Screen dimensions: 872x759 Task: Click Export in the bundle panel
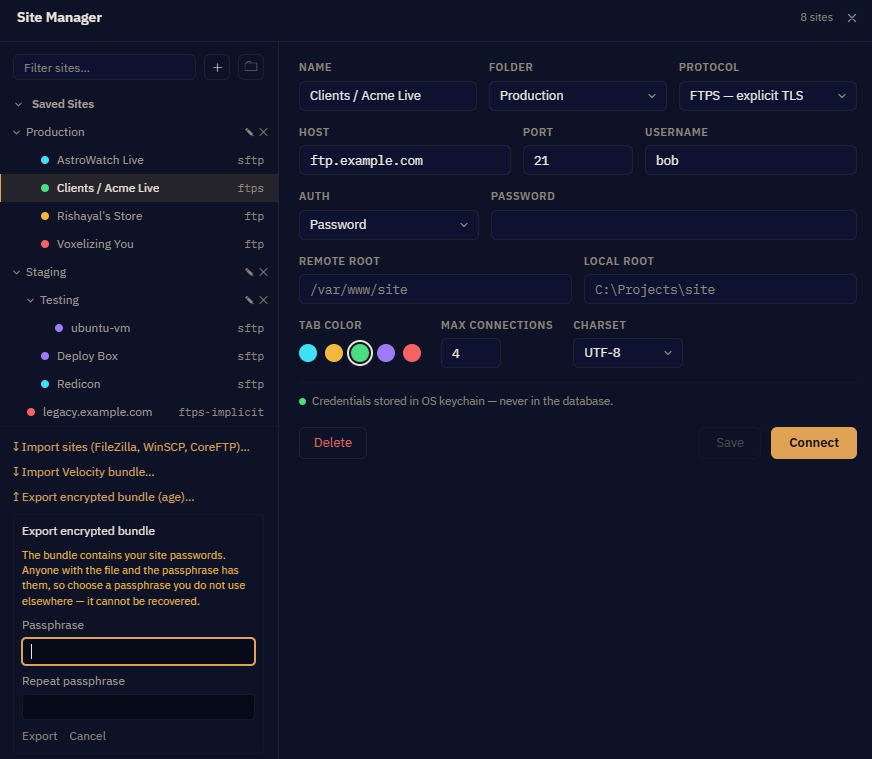click(x=39, y=736)
